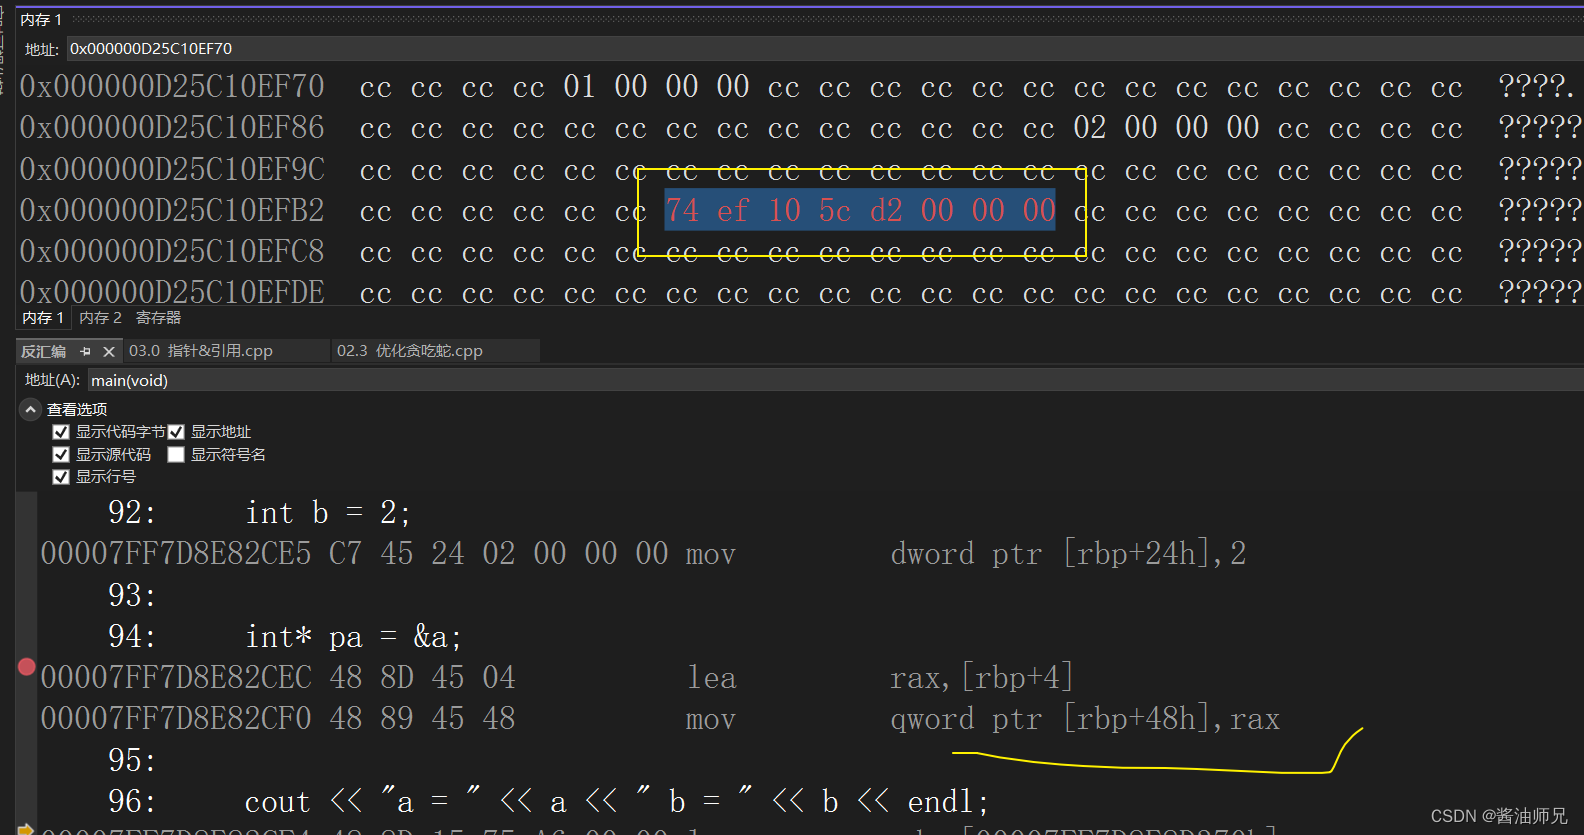Click operand qword ptr [rbp+48h],rax
The image size is (1584, 835).
pos(1085,719)
